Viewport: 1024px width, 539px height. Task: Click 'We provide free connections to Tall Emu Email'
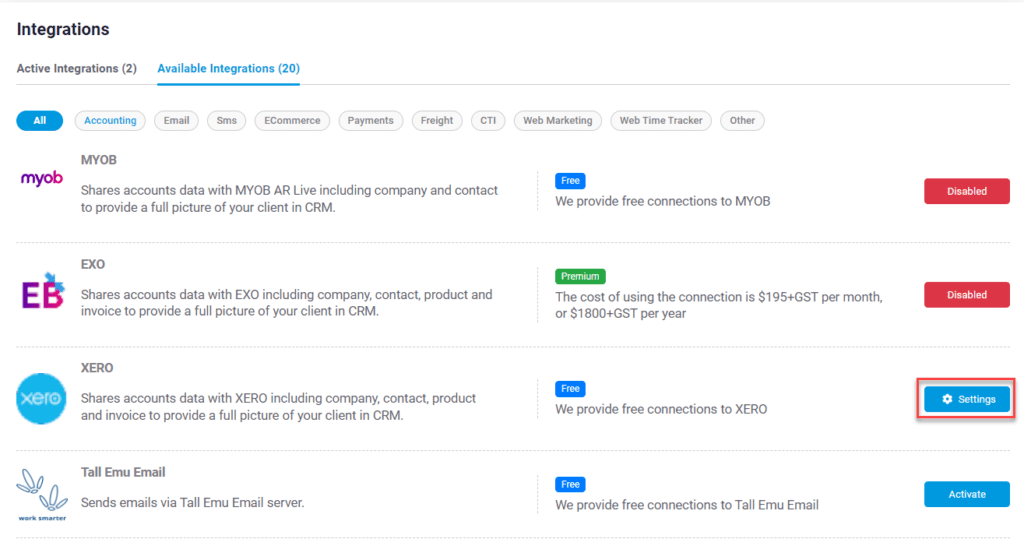687,505
